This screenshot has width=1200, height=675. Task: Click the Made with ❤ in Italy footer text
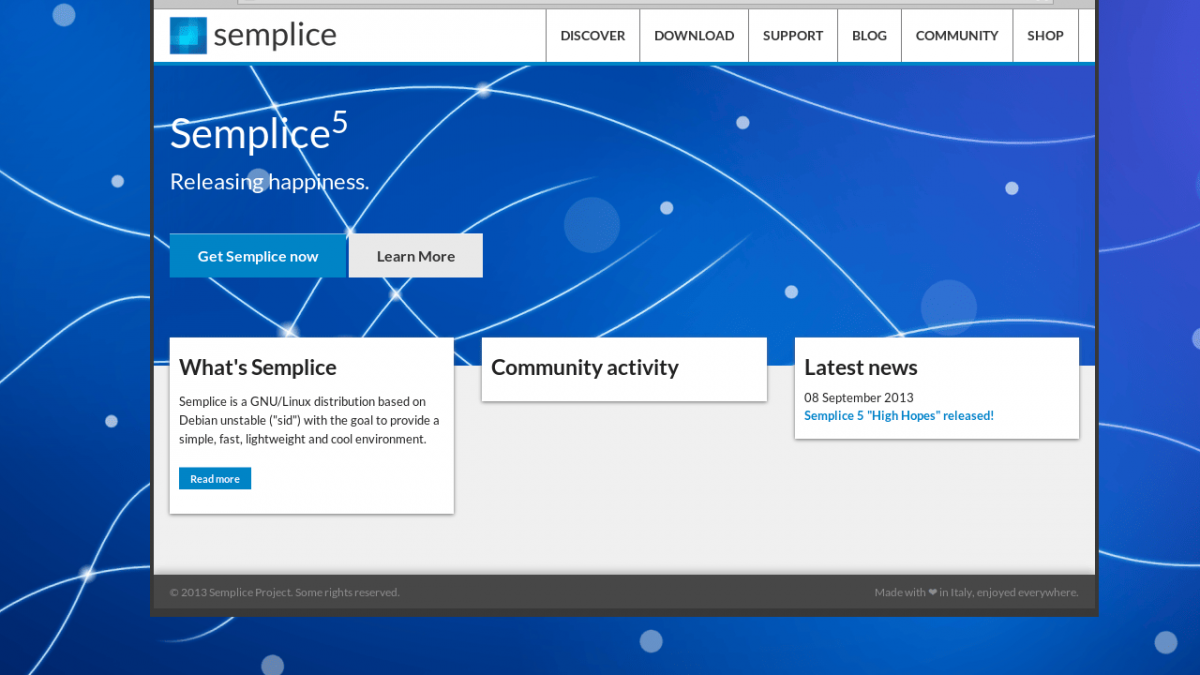[x=976, y=593]
